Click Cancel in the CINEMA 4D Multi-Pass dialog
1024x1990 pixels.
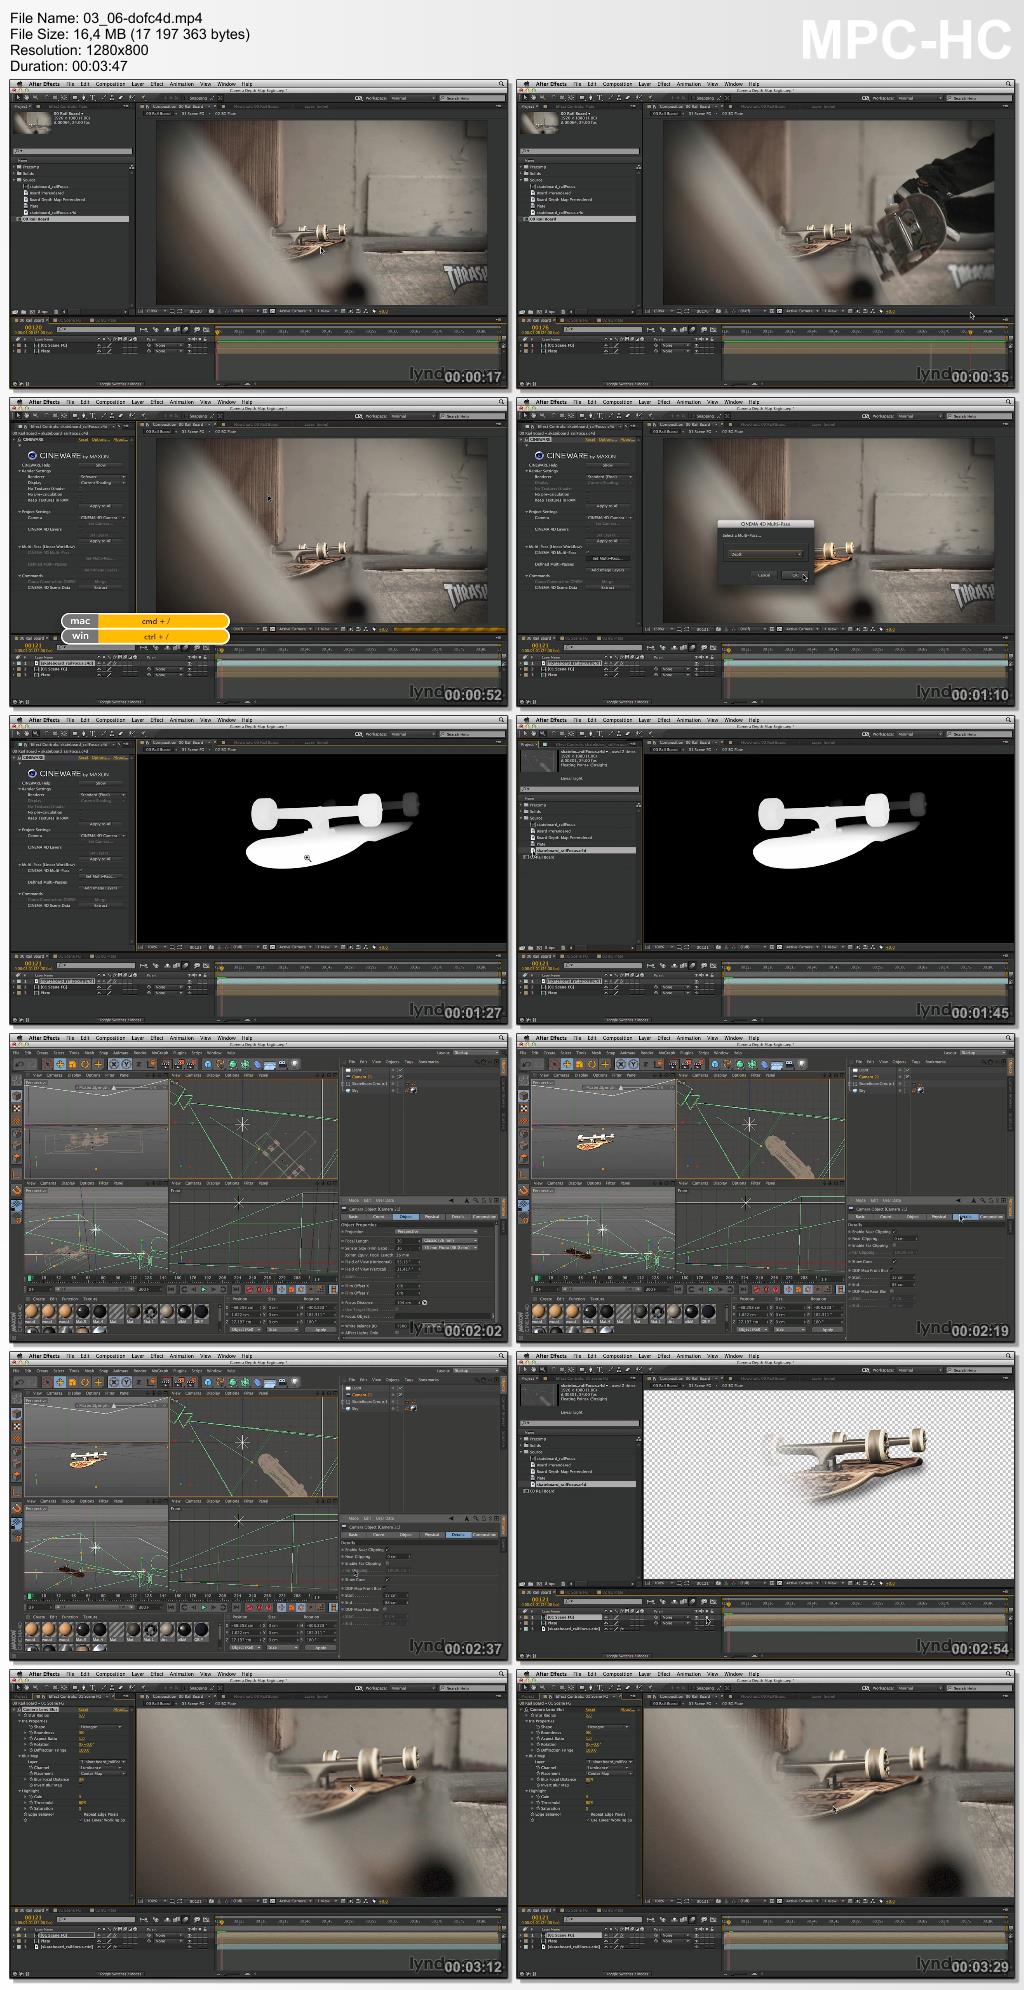tap(763, 575)
